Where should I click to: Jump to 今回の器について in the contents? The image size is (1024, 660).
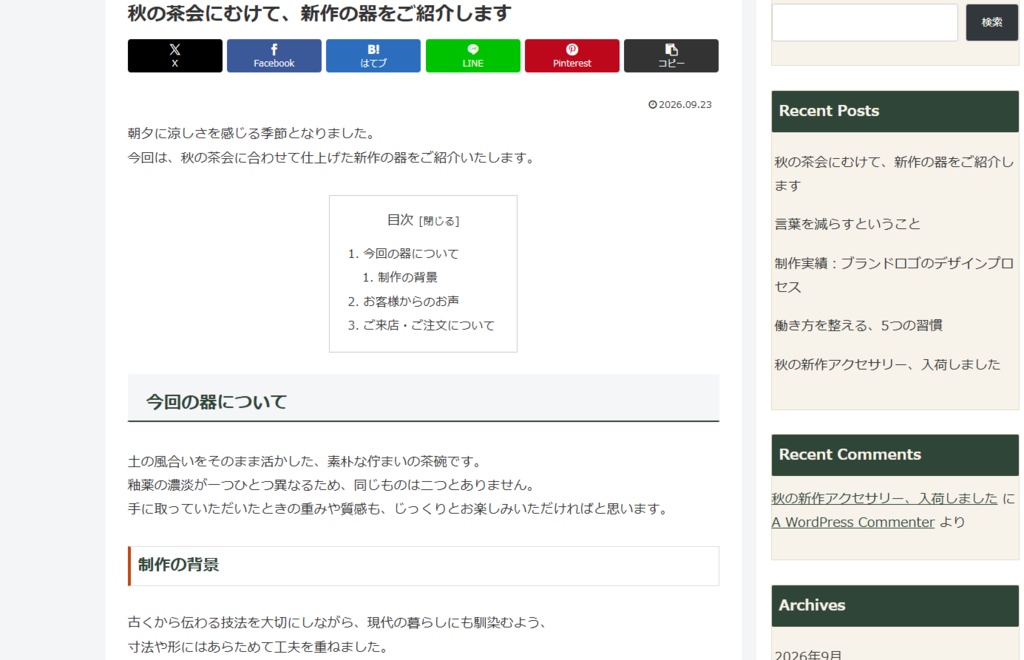(x=411, y=253)
